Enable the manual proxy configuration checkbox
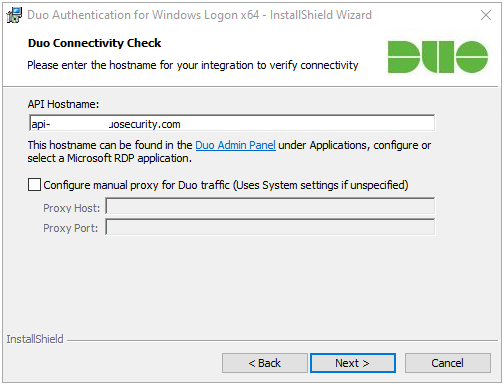Image resolution: width=504 pixels, height=384 pixels. 34,185
